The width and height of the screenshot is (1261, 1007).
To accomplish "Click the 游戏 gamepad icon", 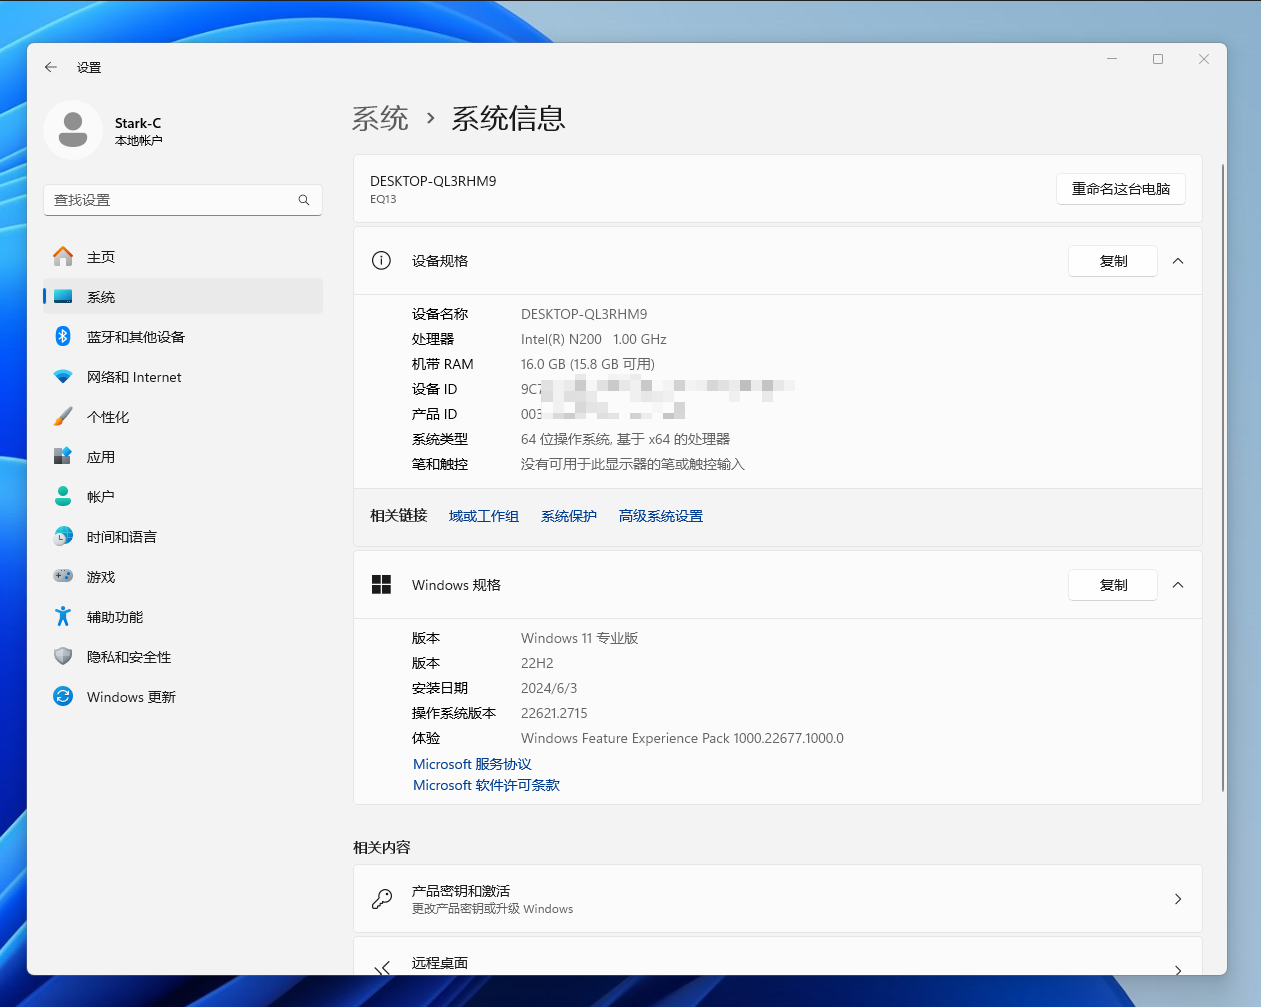I will tap(63, 577).
